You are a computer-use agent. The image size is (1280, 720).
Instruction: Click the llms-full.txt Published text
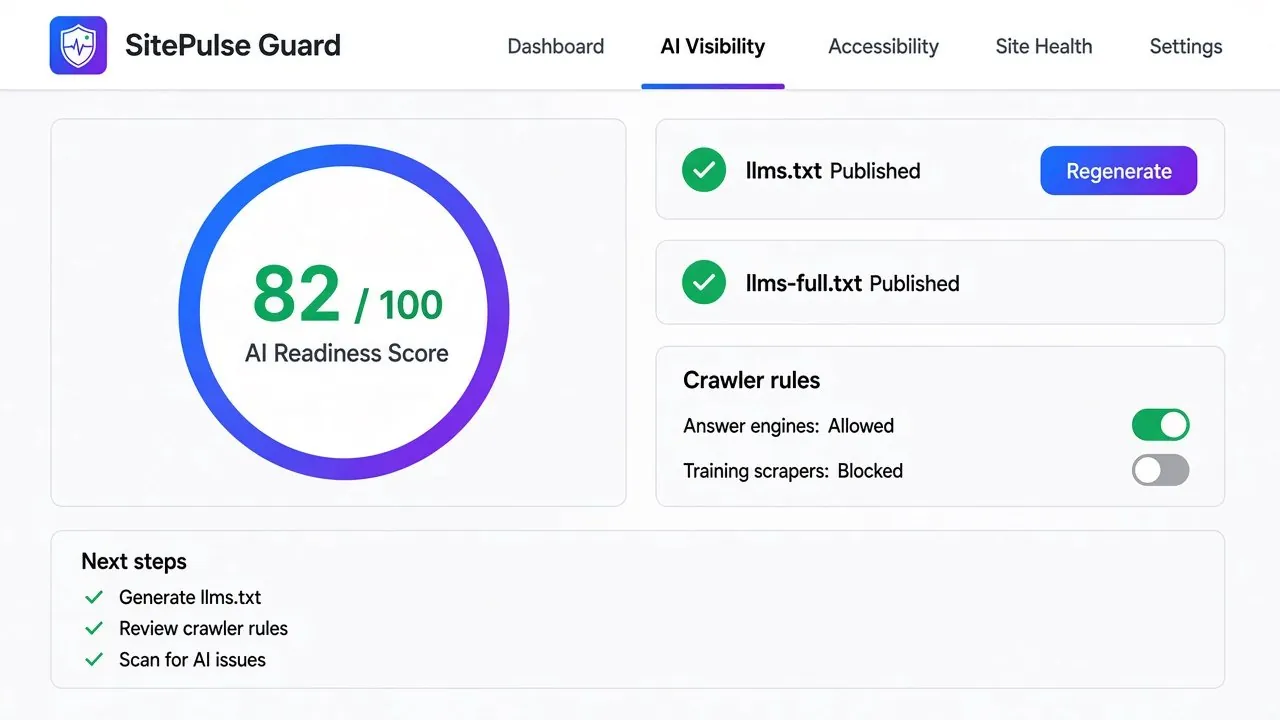point(853,283)
